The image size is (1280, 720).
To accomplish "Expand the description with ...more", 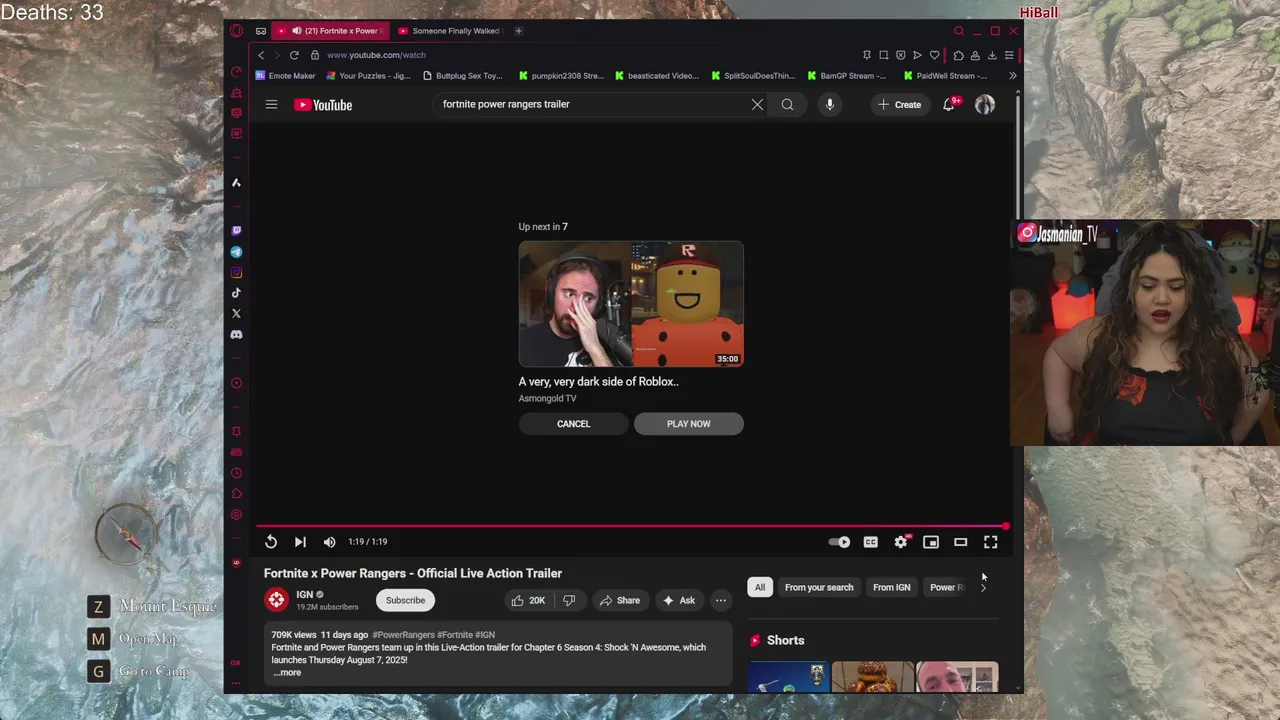I will pyautogui.click(x=287, y=672).
